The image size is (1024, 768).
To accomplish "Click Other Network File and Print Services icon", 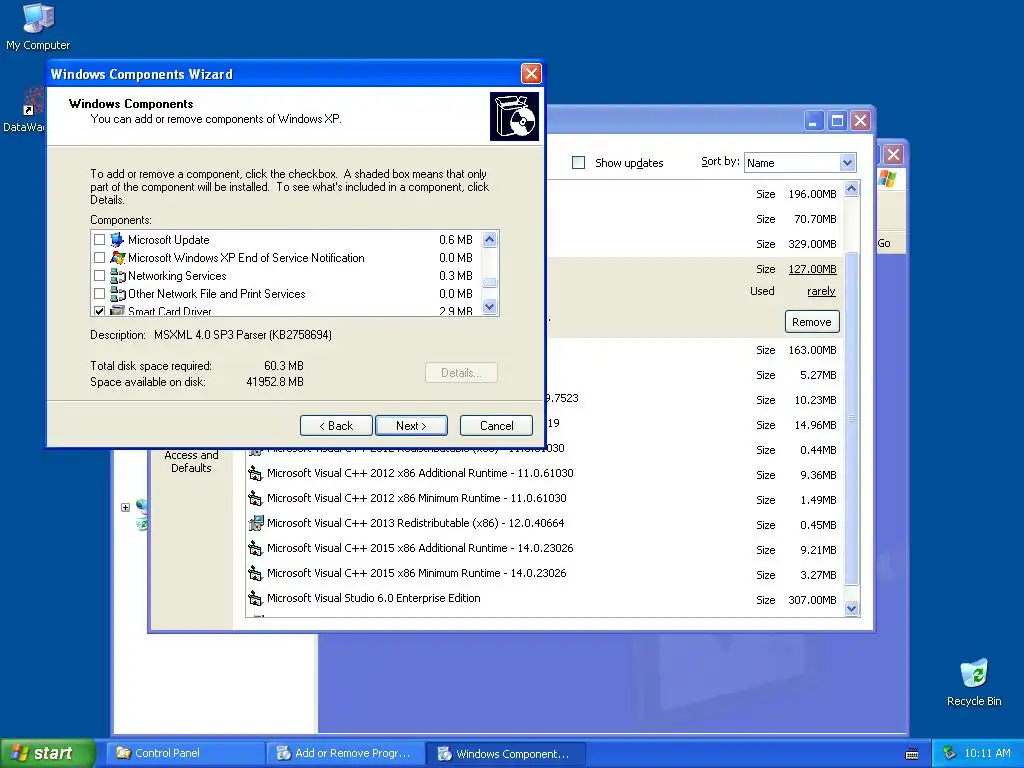I will pos(118,294).
